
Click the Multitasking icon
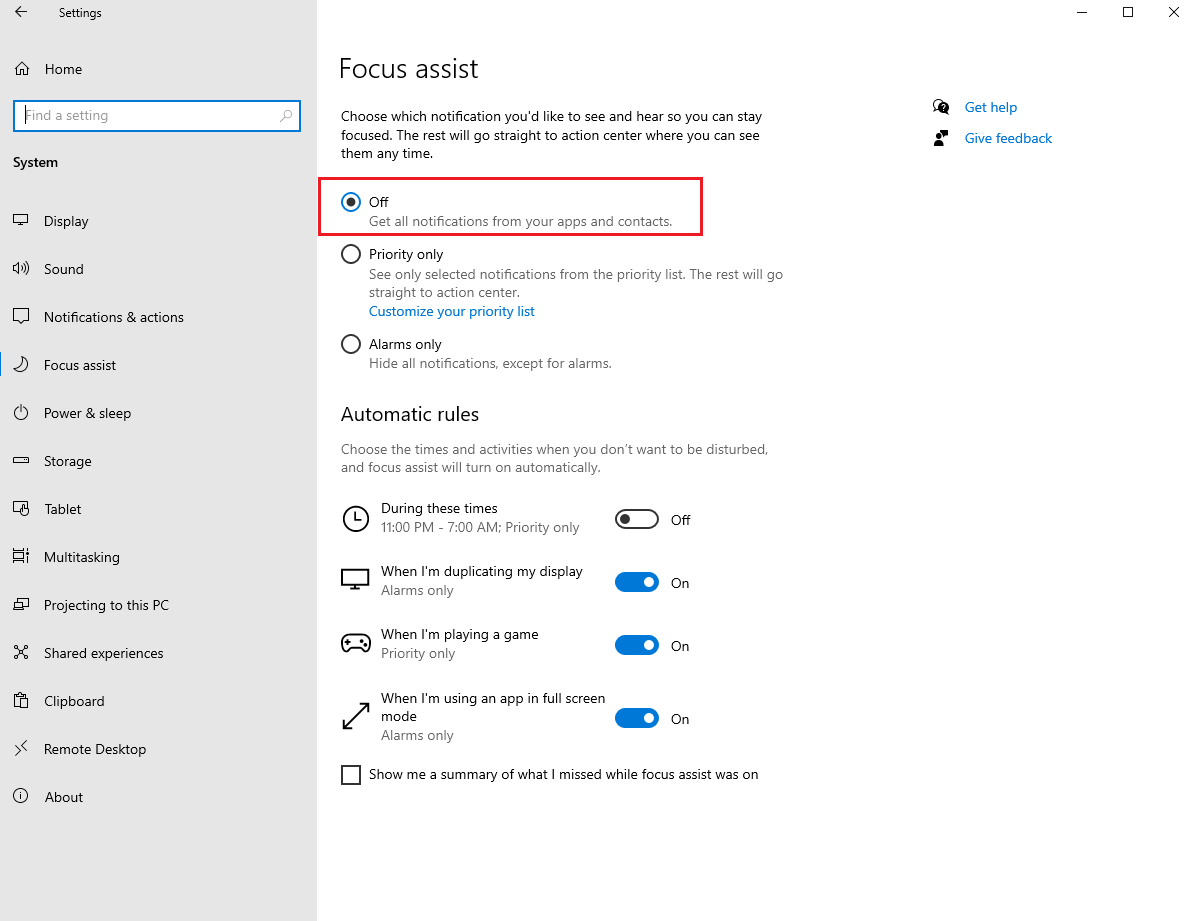pos(21,556)
